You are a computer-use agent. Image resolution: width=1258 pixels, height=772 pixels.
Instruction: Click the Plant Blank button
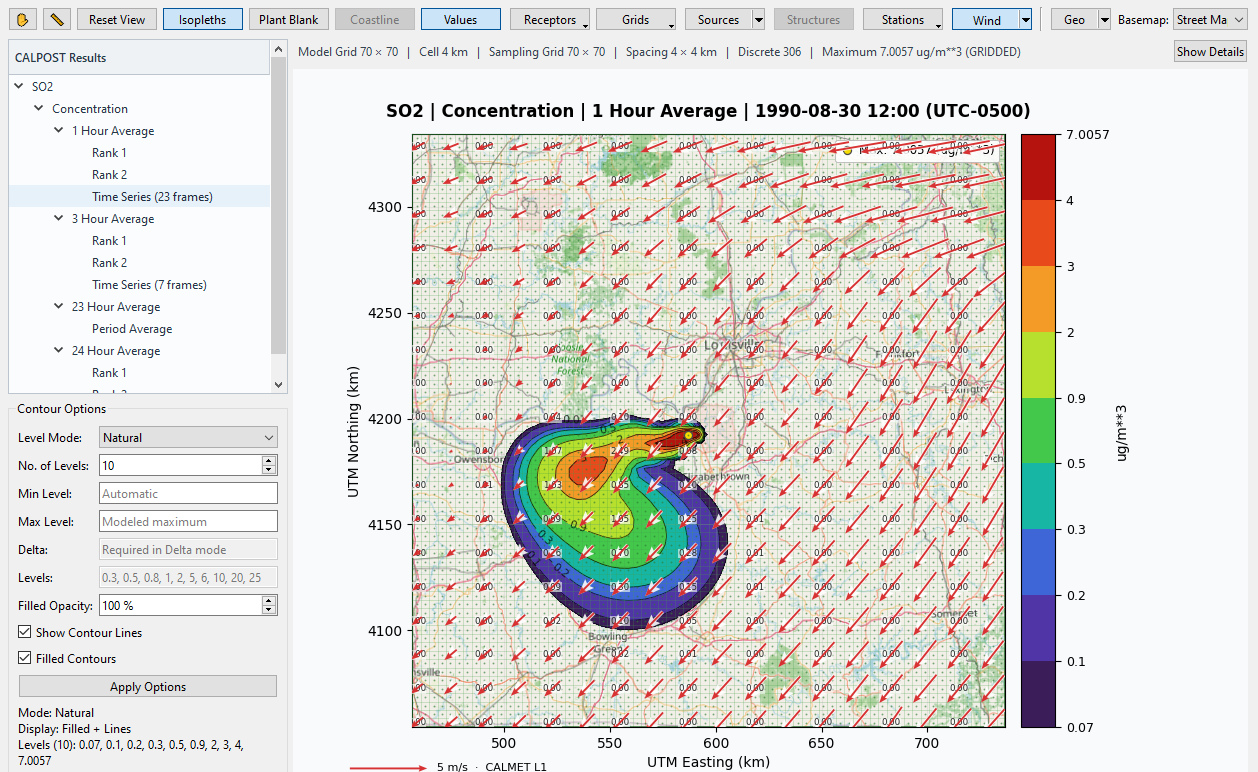click(289, 19)
